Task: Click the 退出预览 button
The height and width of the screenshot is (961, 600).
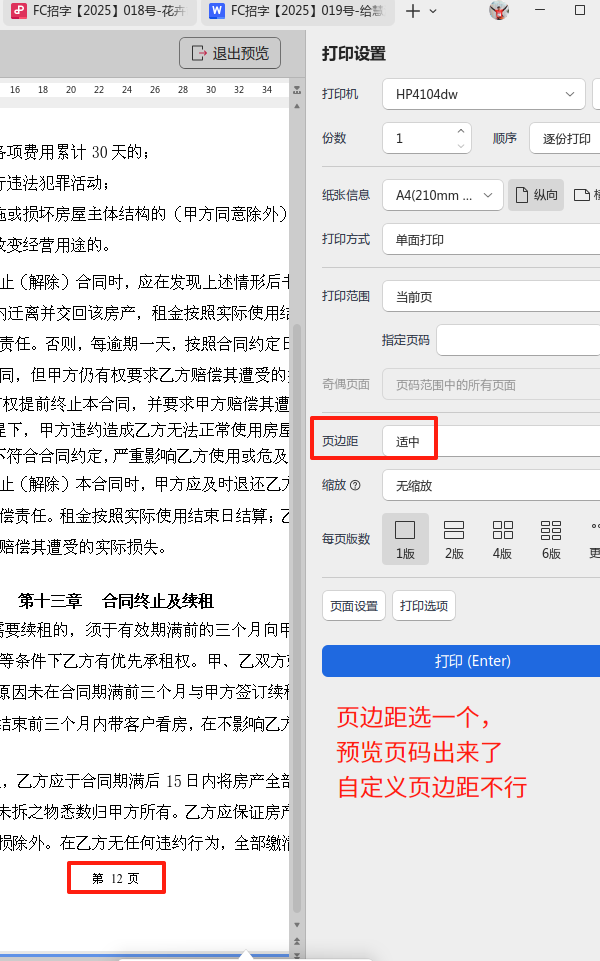Action: [x=230, y=53]
